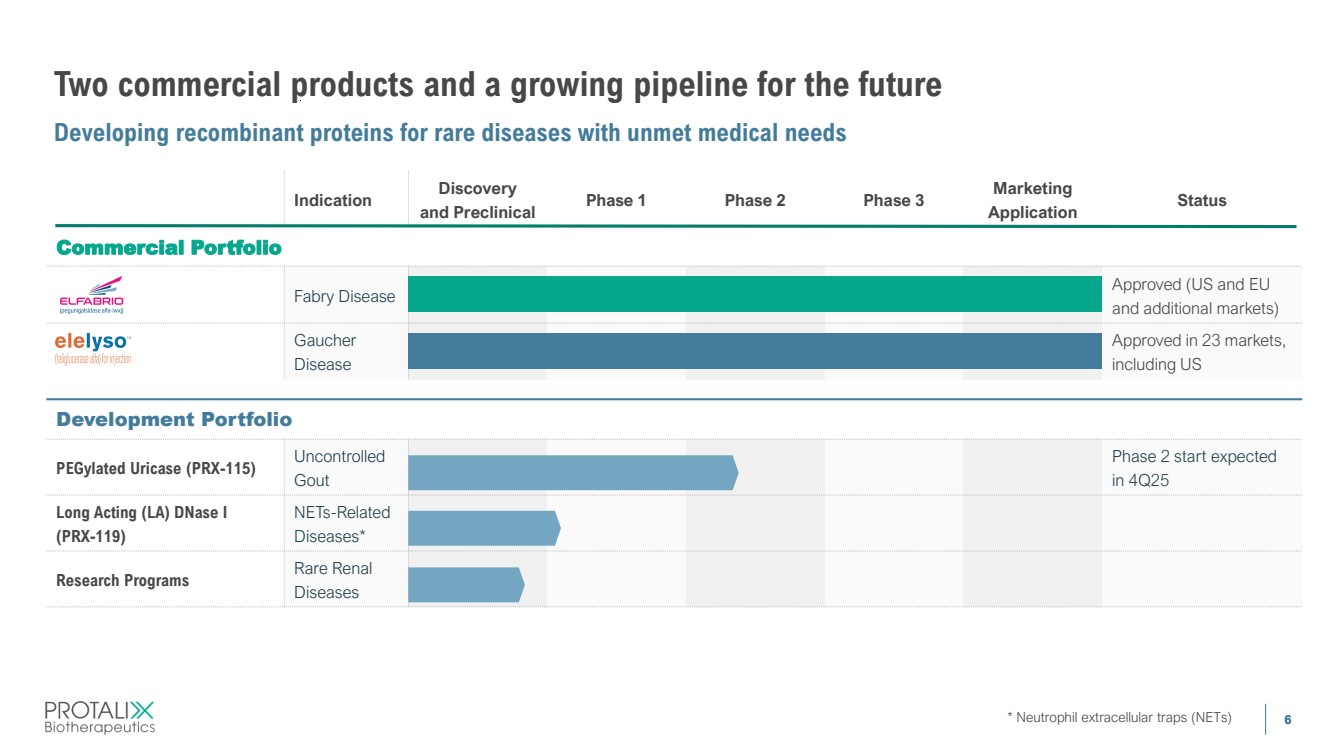Click the Phase 3 column header
The height and width of the screenshot is (749, 1333).
tap(893, 200)
